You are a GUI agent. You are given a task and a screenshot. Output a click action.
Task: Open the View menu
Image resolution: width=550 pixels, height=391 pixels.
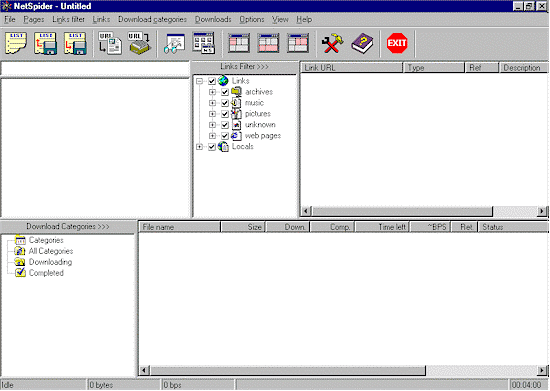(x=280, y=19)
